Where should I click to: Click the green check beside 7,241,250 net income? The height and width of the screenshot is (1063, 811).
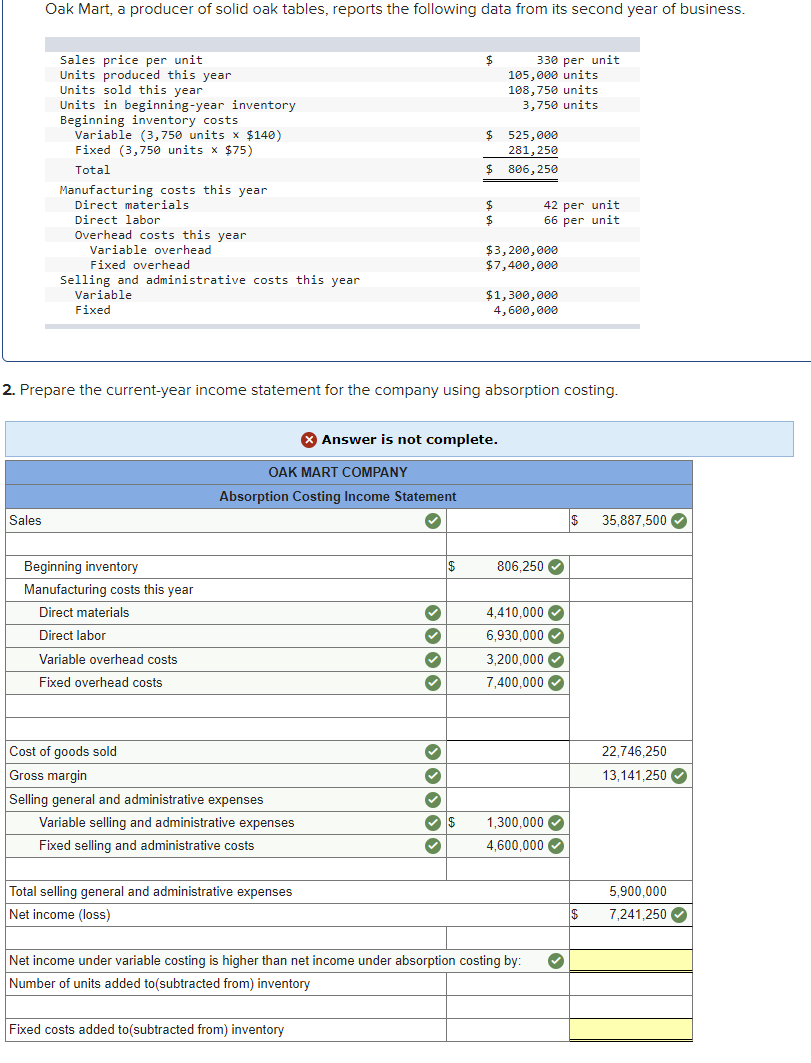pyautogui.click(x=679, y=915)
